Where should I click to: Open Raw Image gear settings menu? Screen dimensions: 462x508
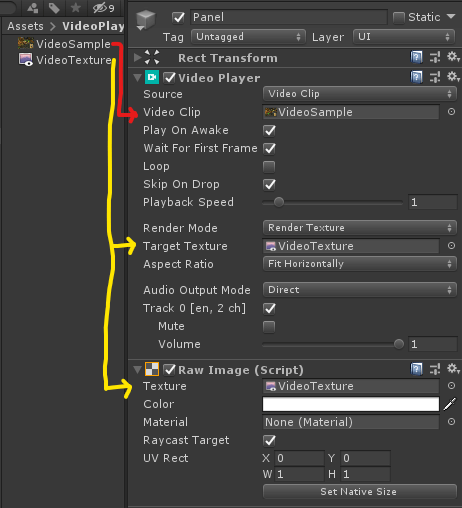(453, 369)
